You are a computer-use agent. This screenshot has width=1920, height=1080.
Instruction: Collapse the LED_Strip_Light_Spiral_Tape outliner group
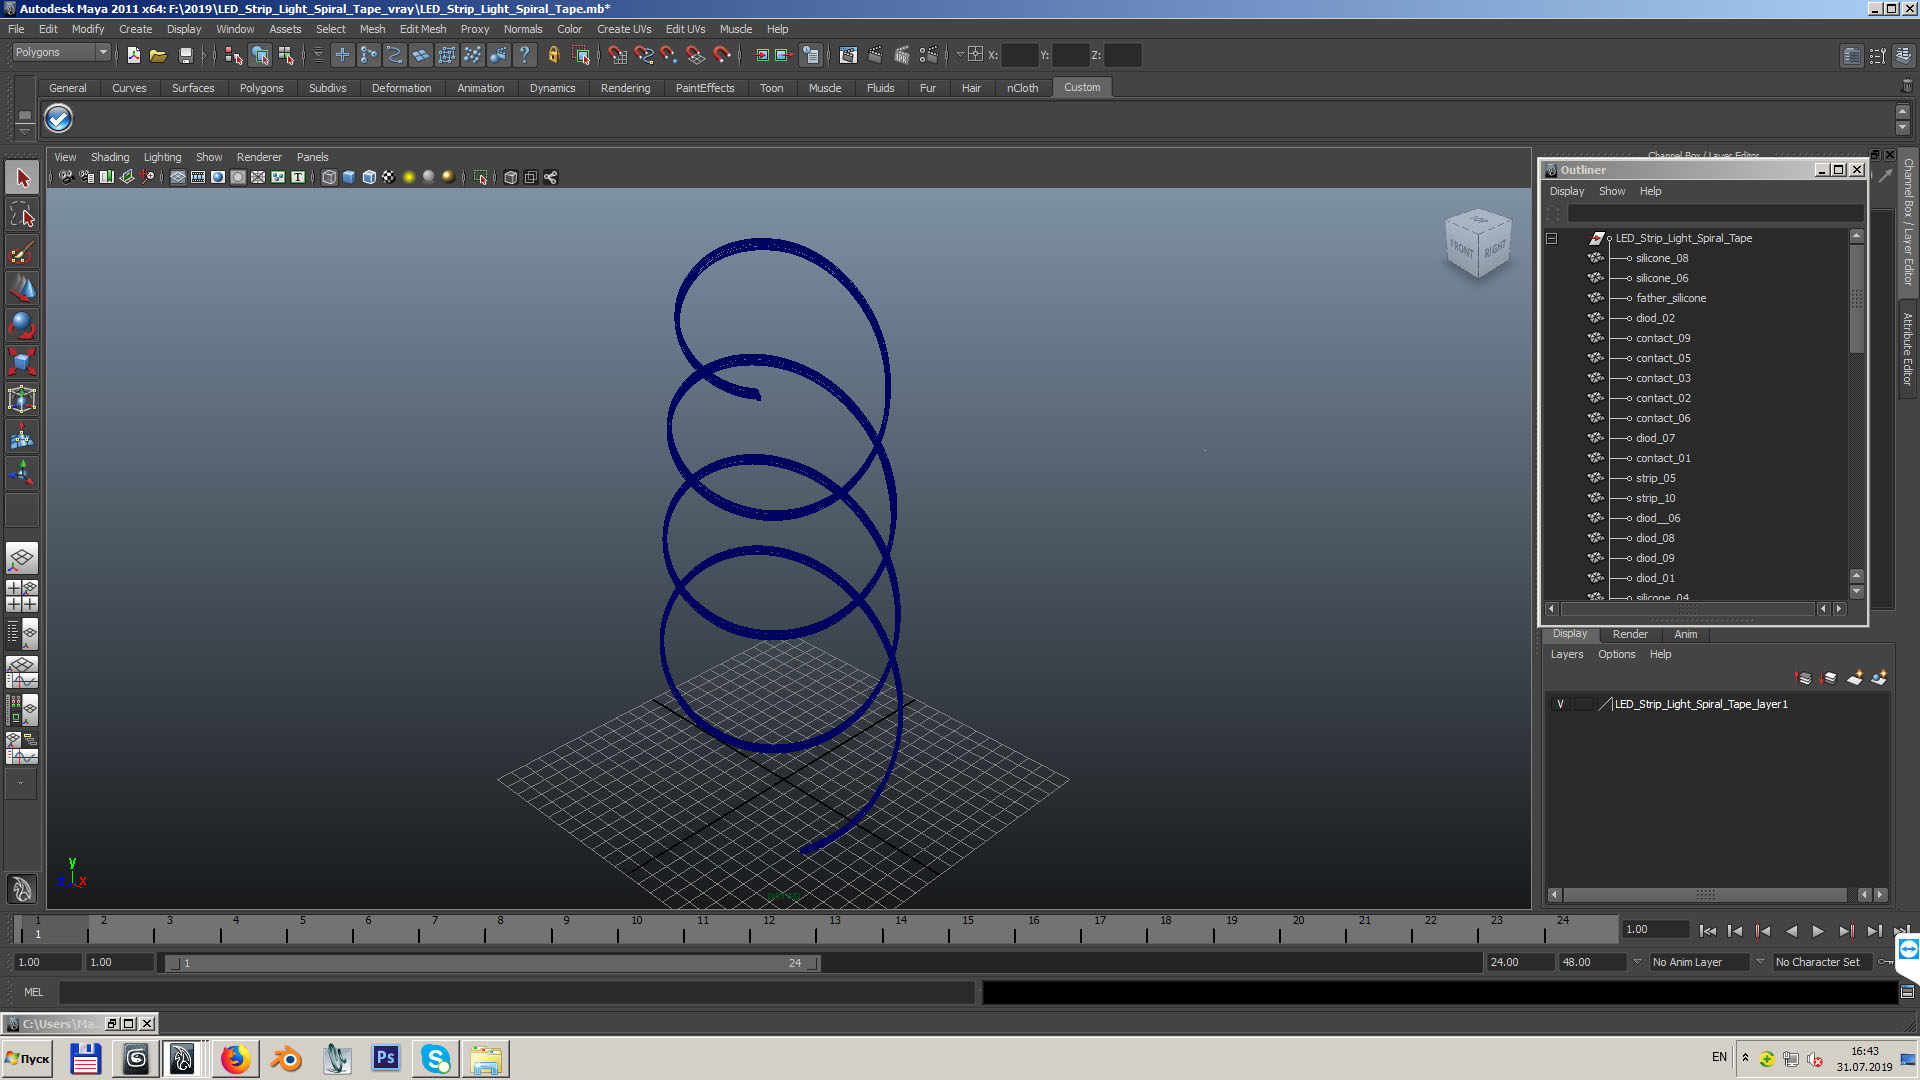pyautogui.click(x=1552, y=238)
